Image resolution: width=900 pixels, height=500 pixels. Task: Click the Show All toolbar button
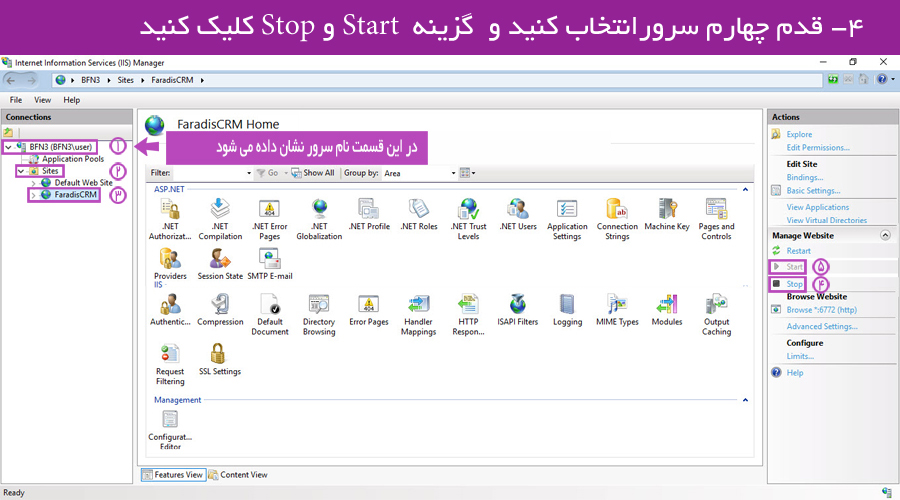(x=313, y=173)
